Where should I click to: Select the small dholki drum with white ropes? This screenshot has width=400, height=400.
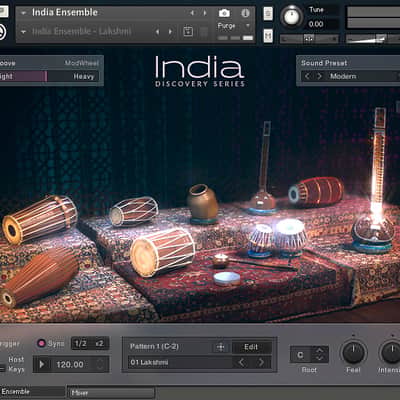coord(134,211)
